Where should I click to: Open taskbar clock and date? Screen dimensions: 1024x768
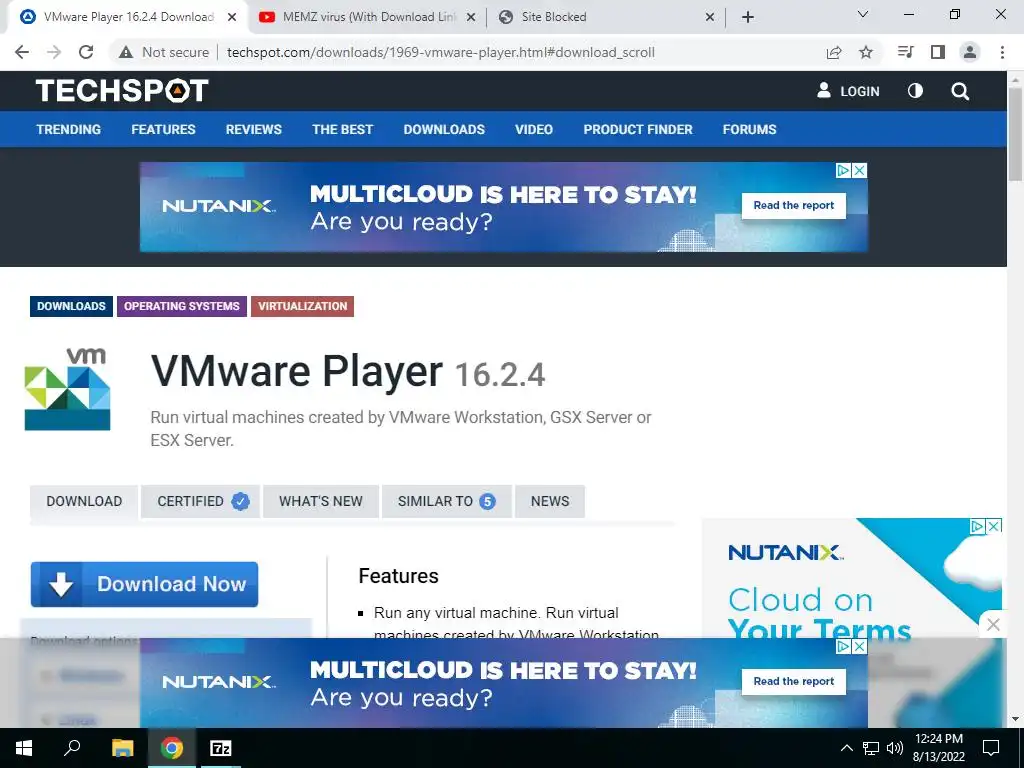pyautogui.click(x=938, y=748)
